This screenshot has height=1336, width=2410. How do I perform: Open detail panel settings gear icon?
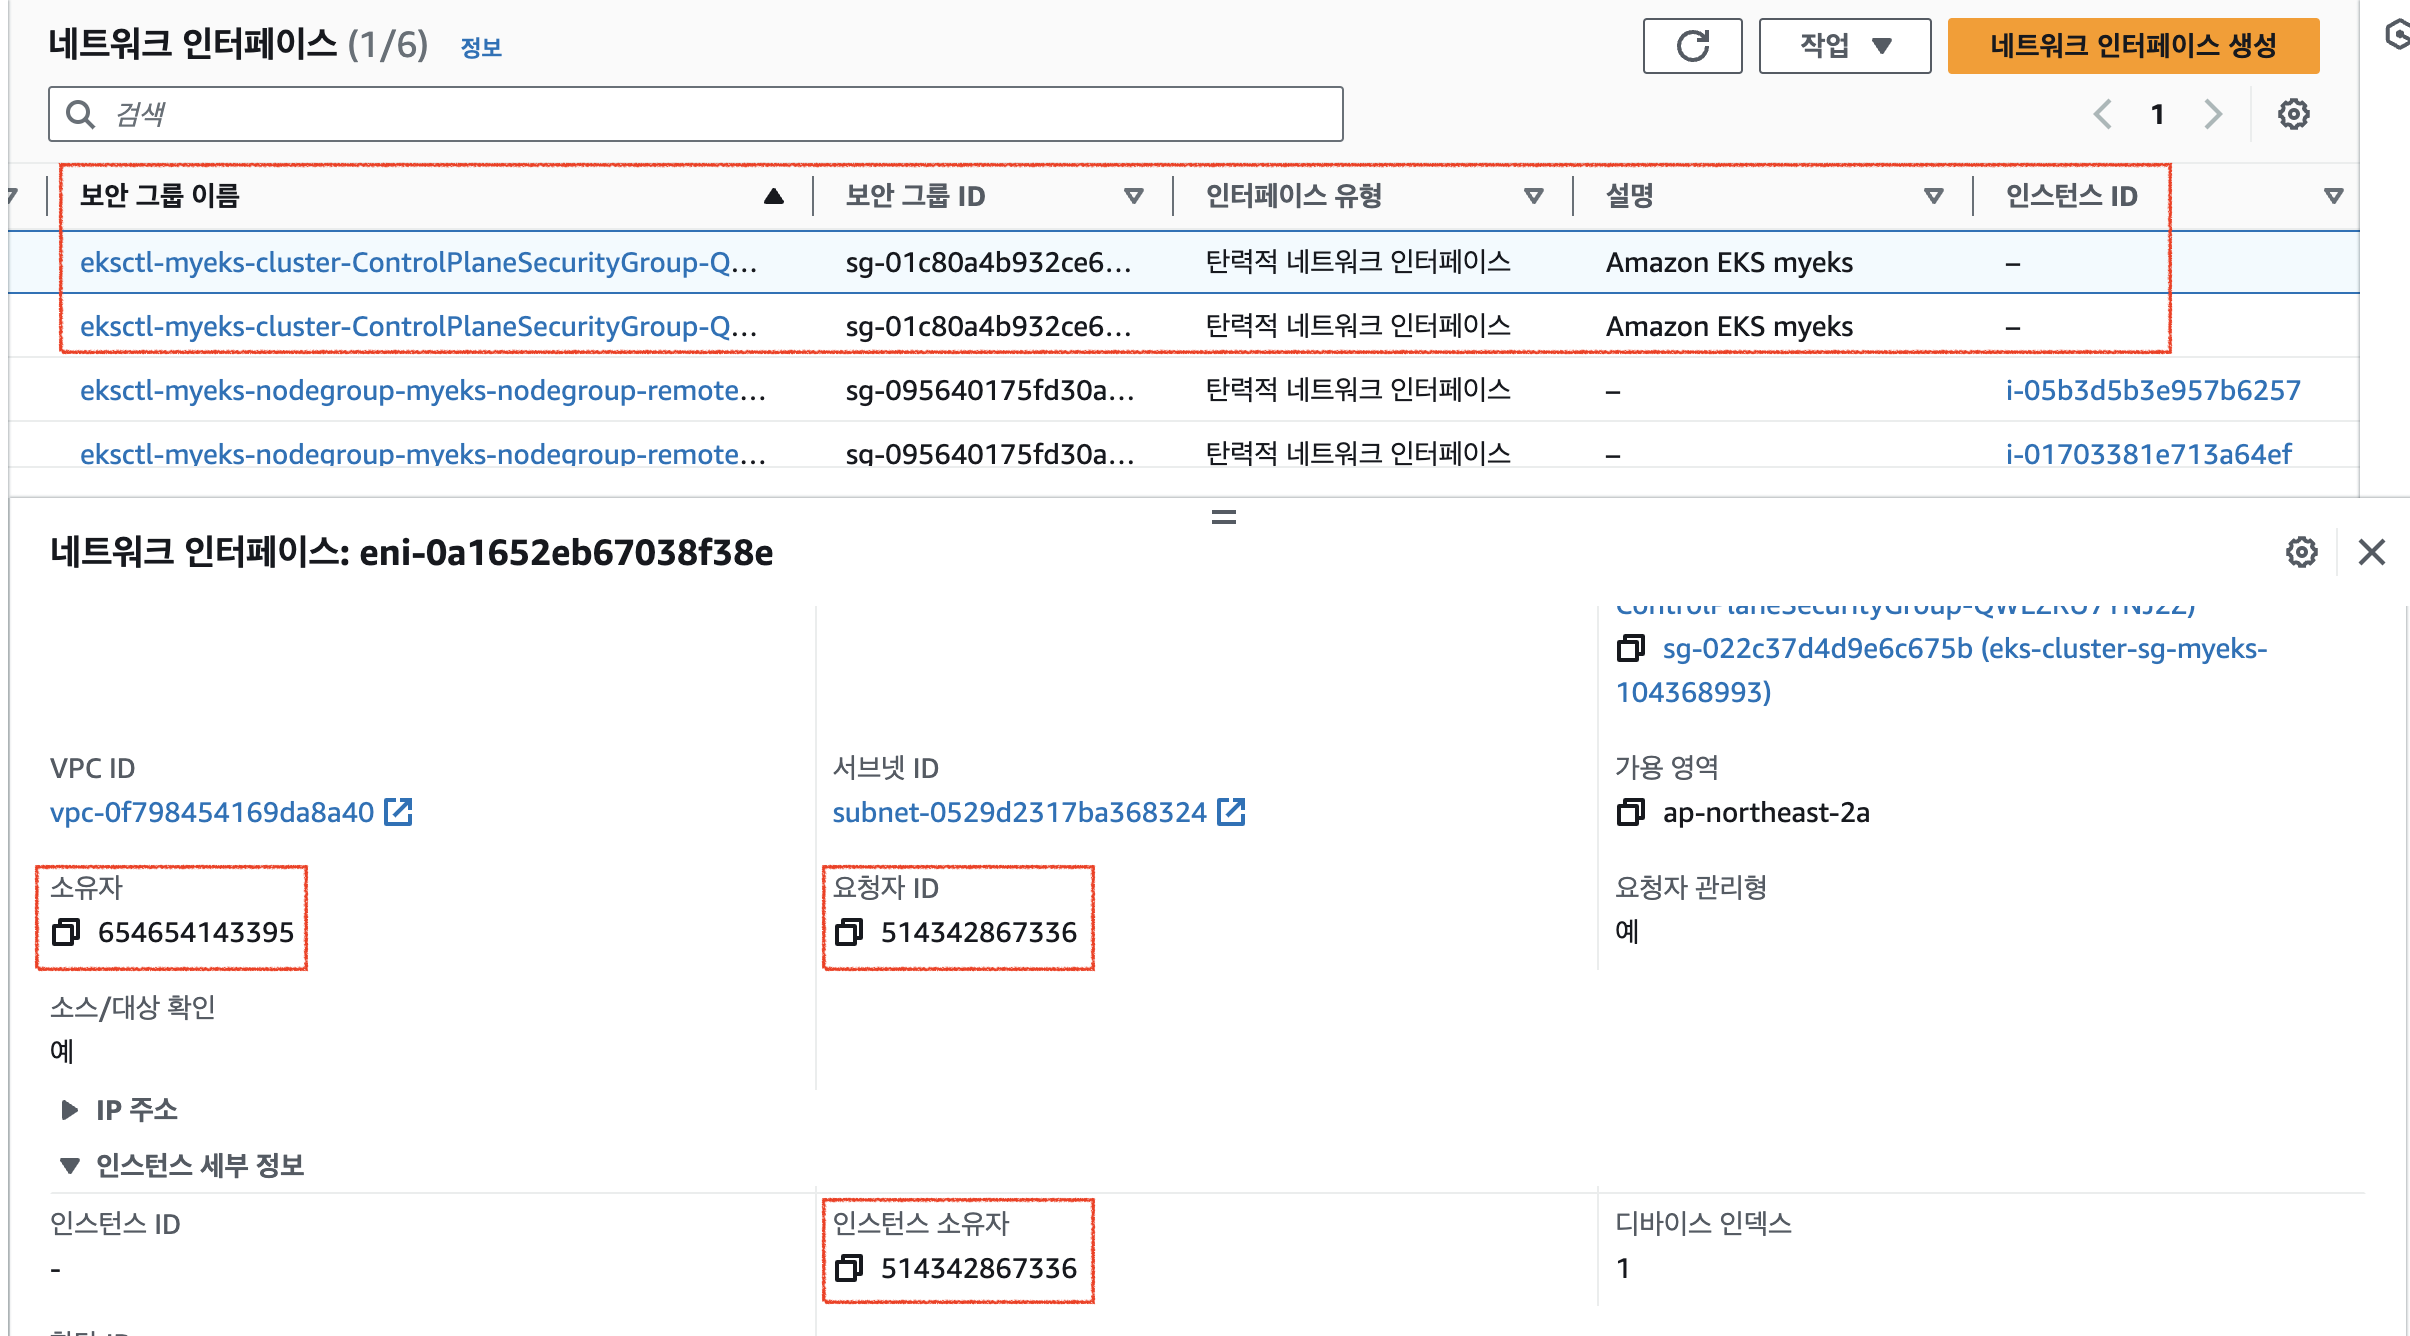pyautogui.click(x=2301, y=552)
